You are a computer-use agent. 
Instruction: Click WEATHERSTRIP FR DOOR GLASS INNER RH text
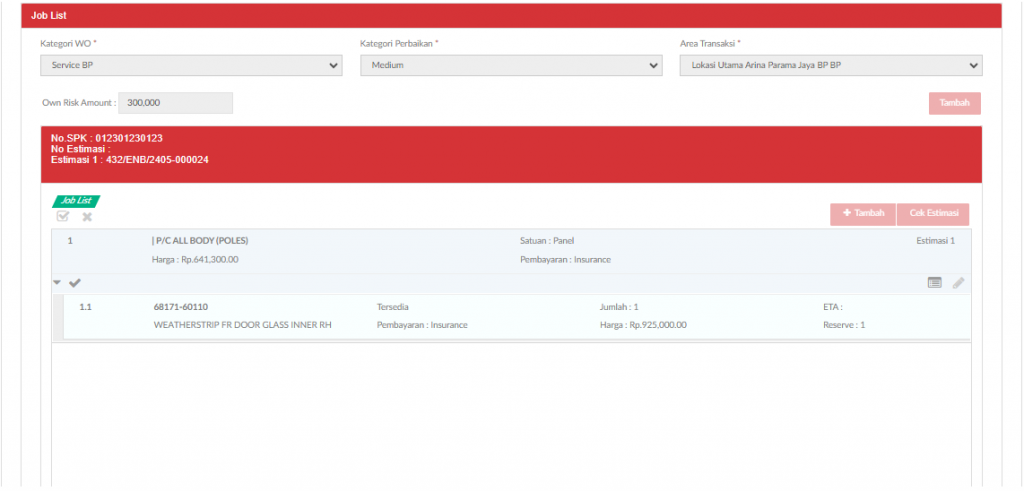coord(243,325)
